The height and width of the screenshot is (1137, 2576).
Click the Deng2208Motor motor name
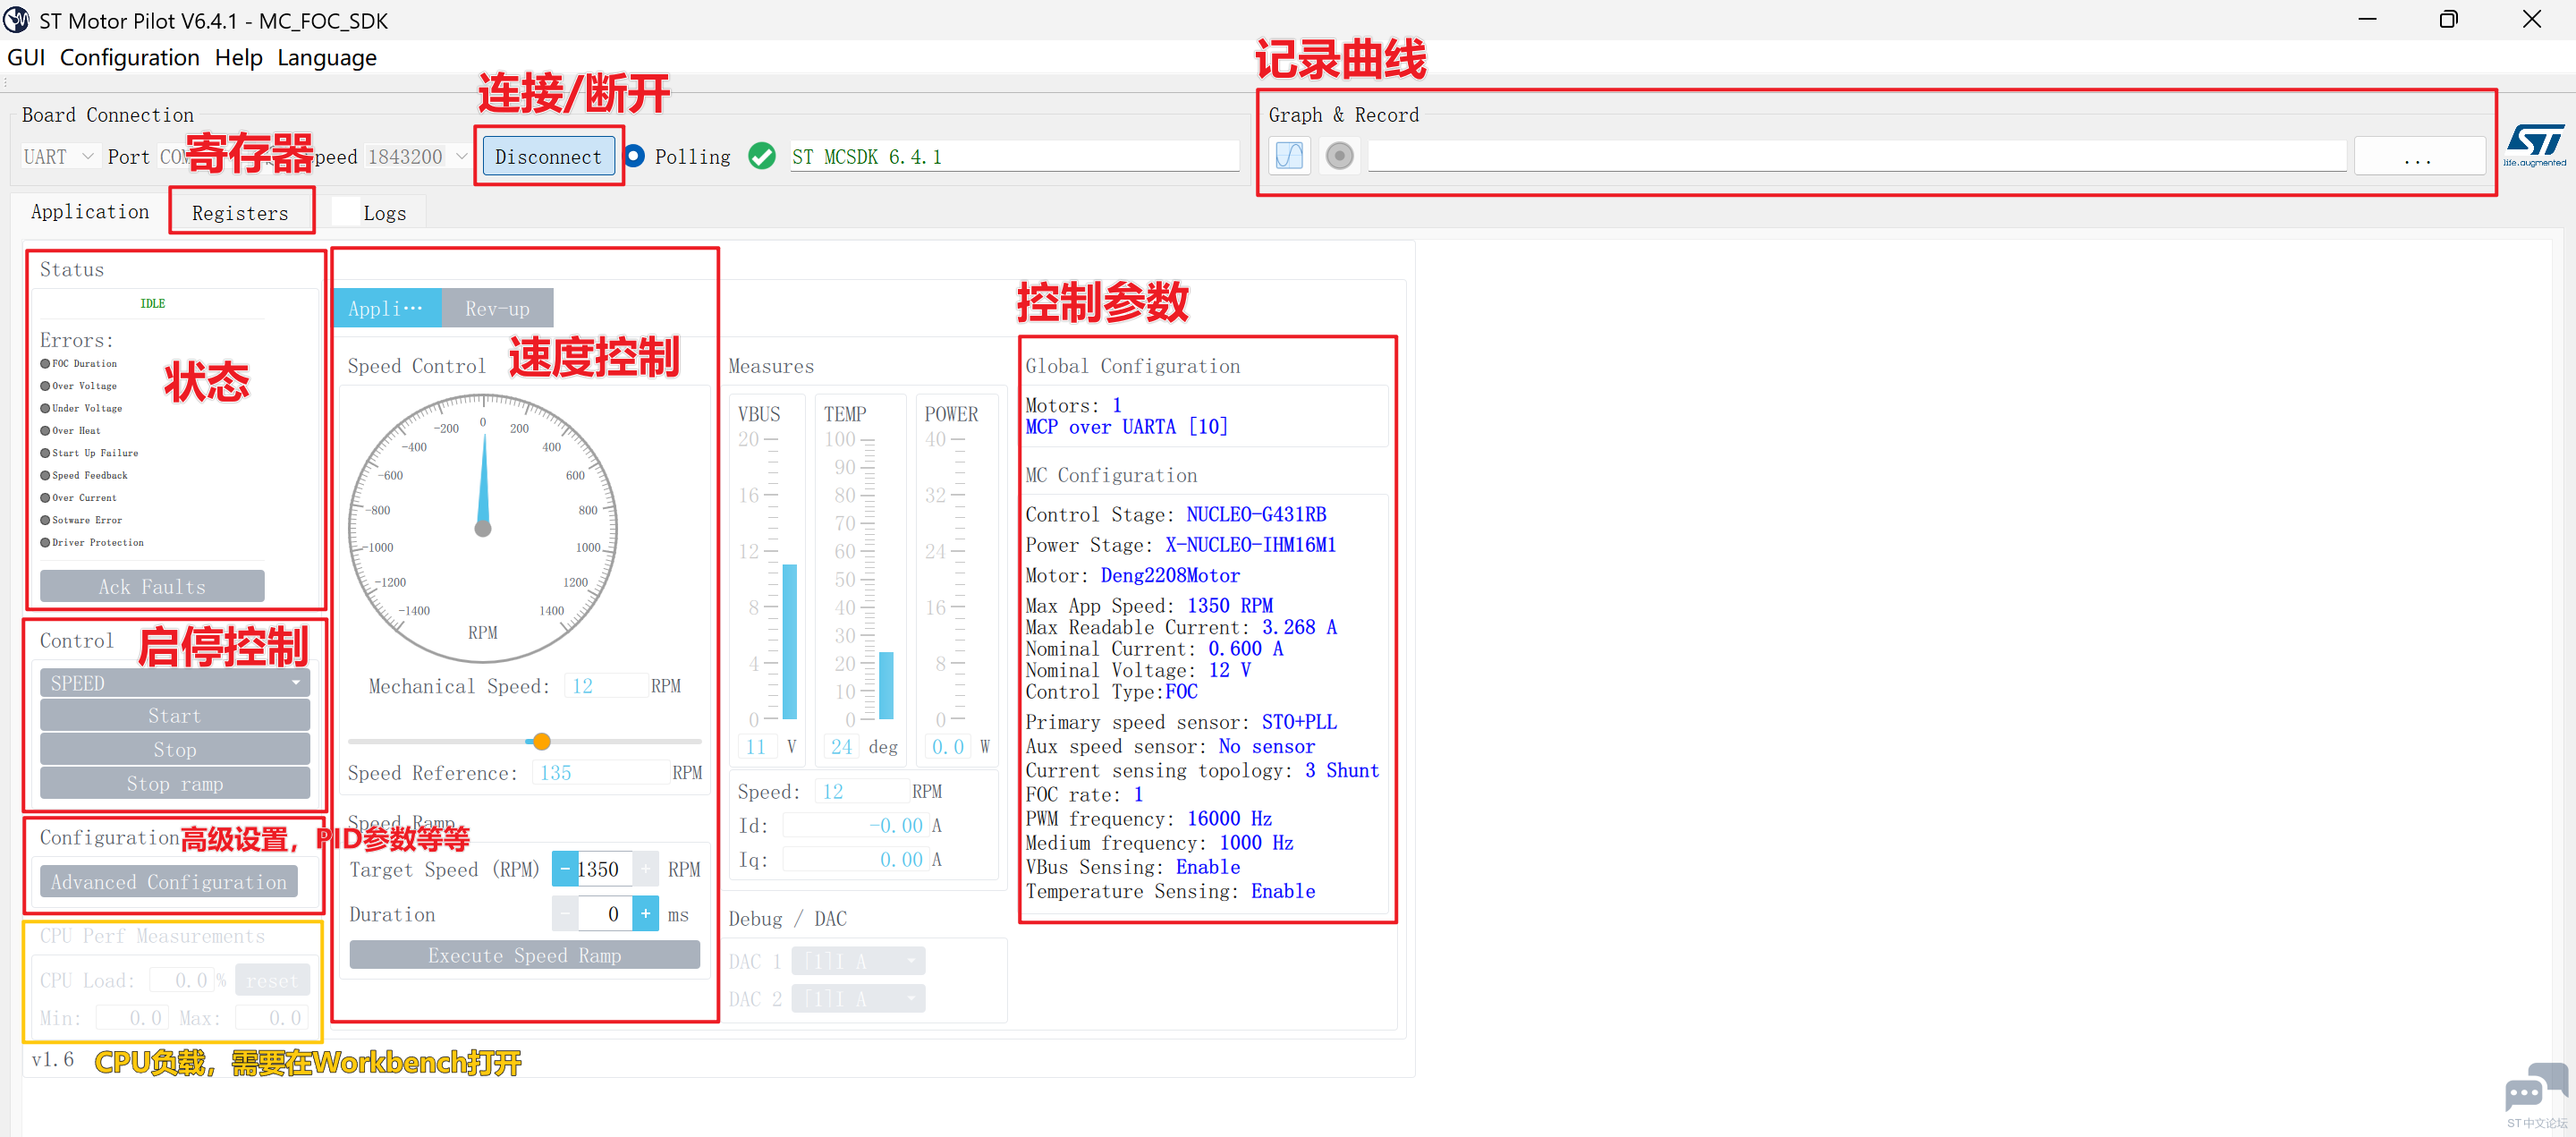[x=1170, y=576]
